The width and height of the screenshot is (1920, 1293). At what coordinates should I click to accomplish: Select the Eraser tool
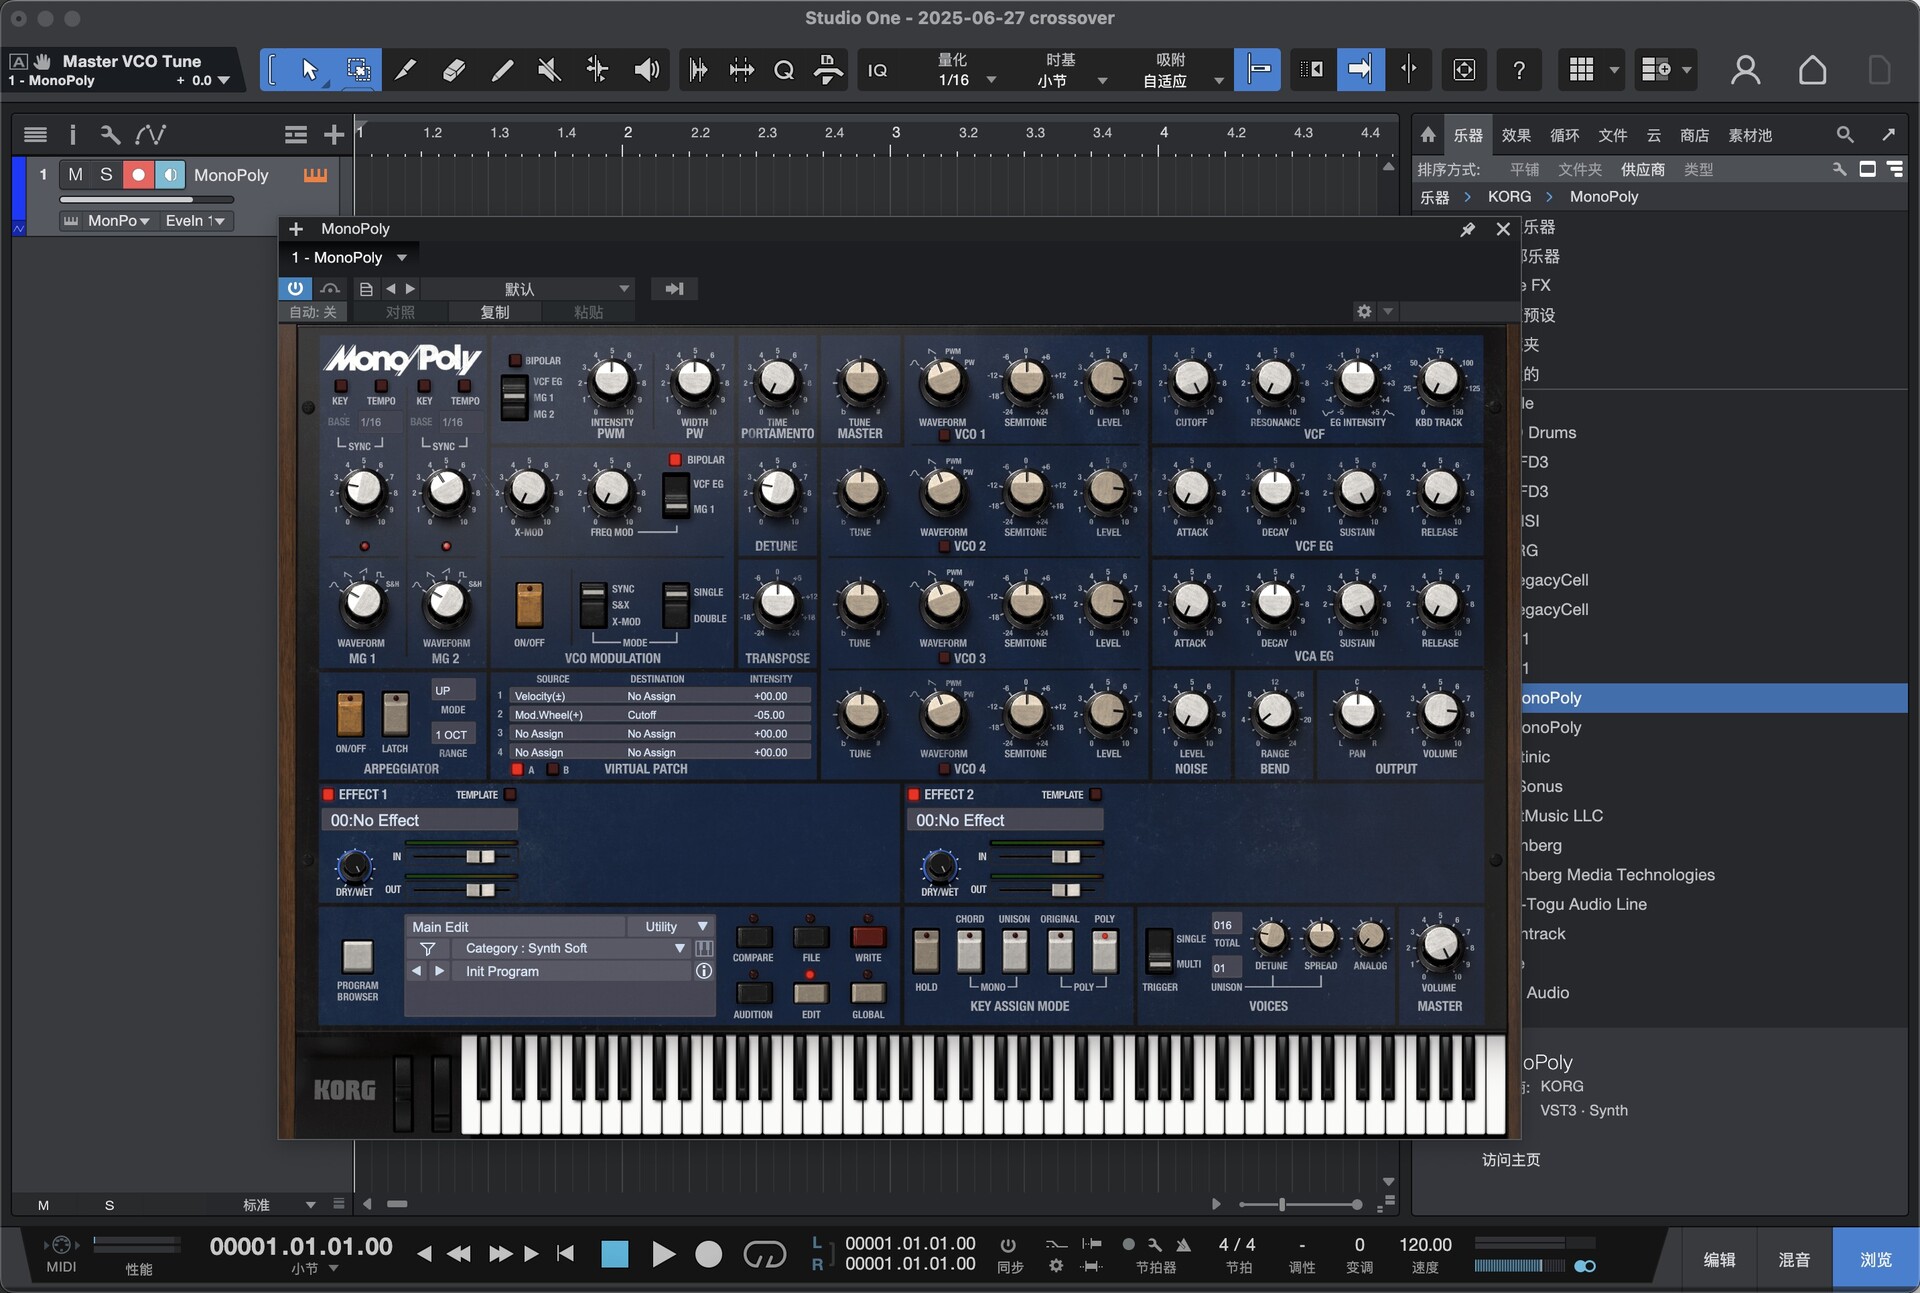coord(453,69)
